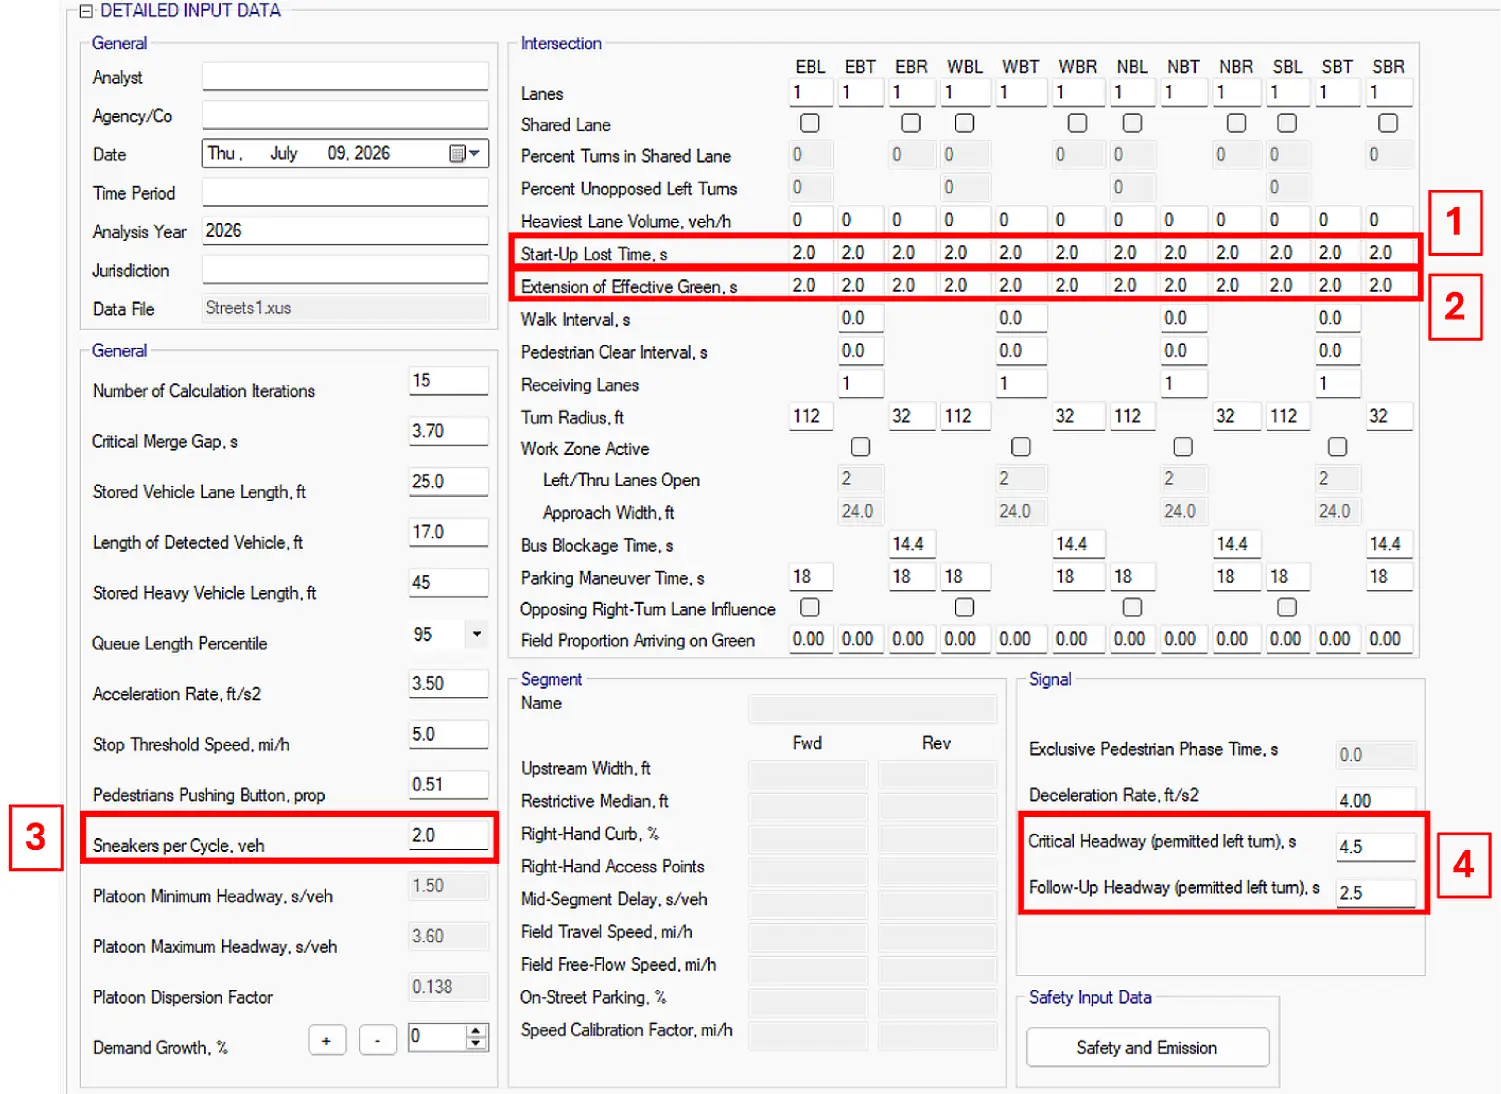The width and height of the screenshot is (1501, 1094).
Task: Select the EBL Start-Up Lost Time cell
Action: [811, 253]
